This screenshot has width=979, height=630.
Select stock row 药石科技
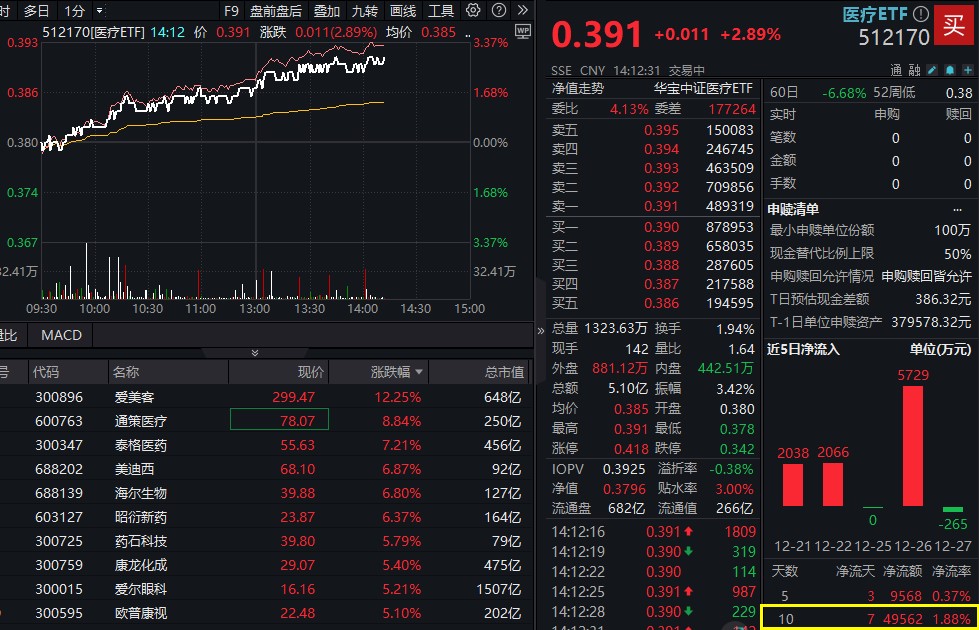(x=267, y=541)
